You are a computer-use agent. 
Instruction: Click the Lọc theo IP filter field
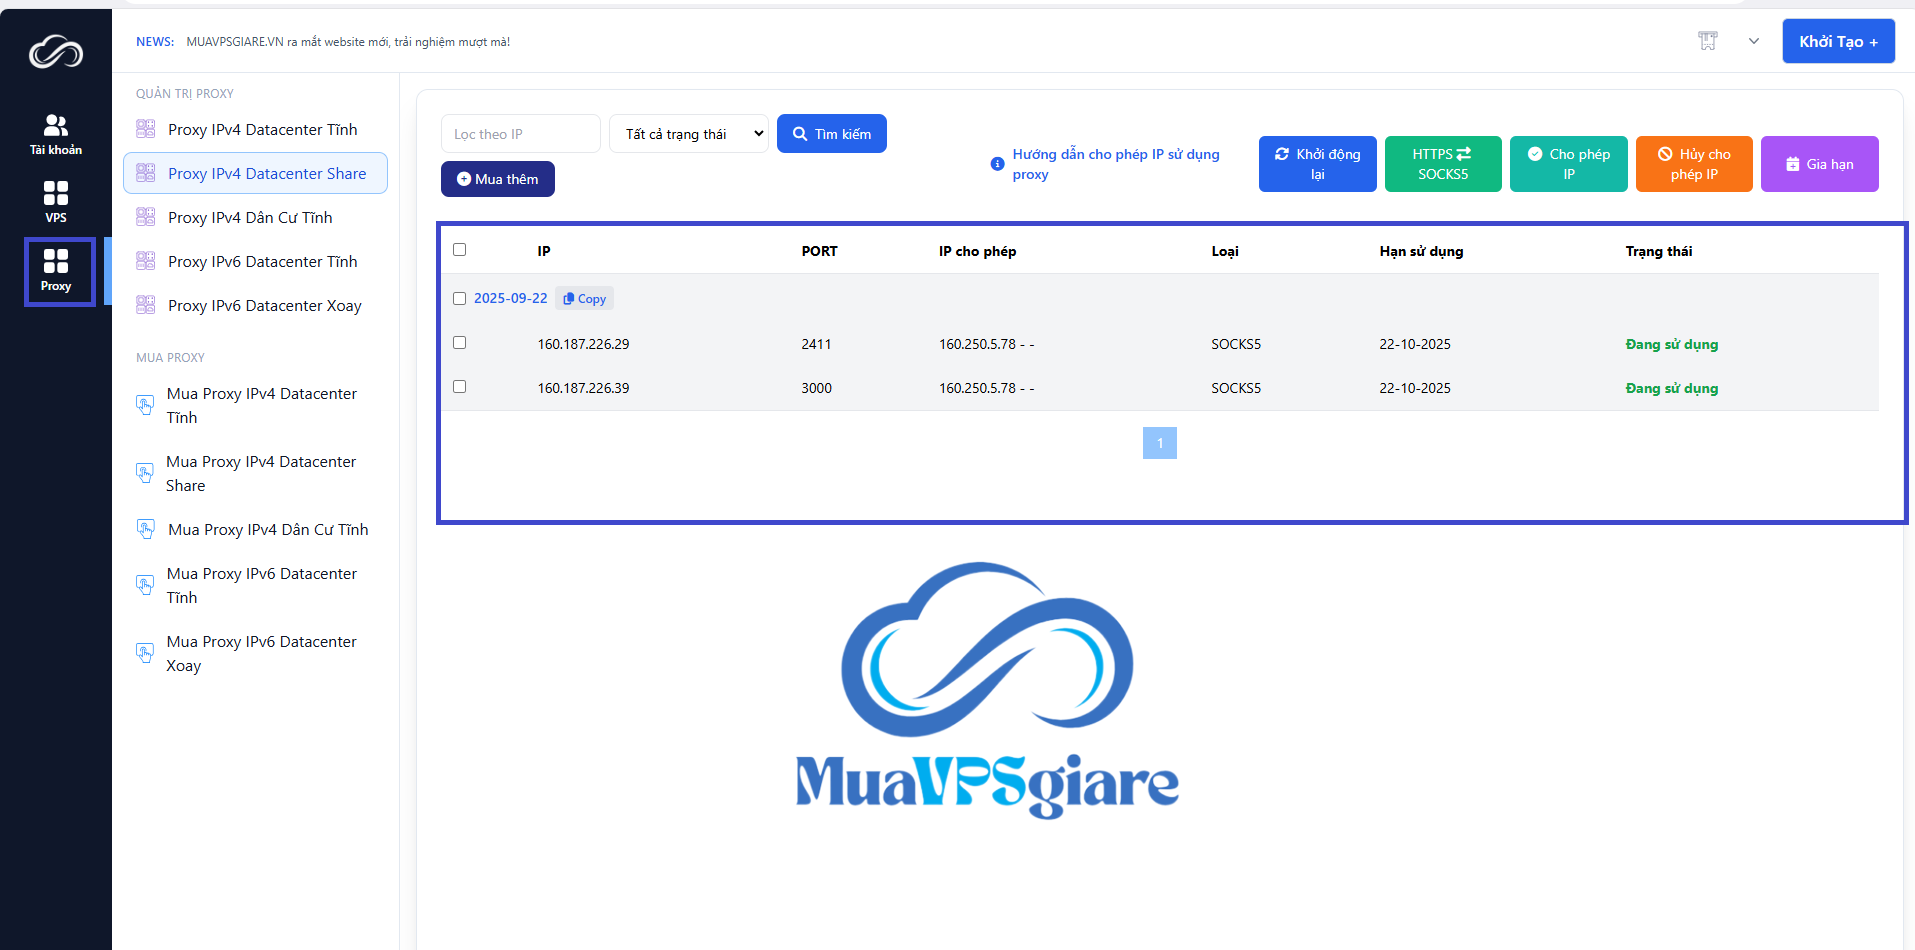pyautogui.click(x=520, y=134)
